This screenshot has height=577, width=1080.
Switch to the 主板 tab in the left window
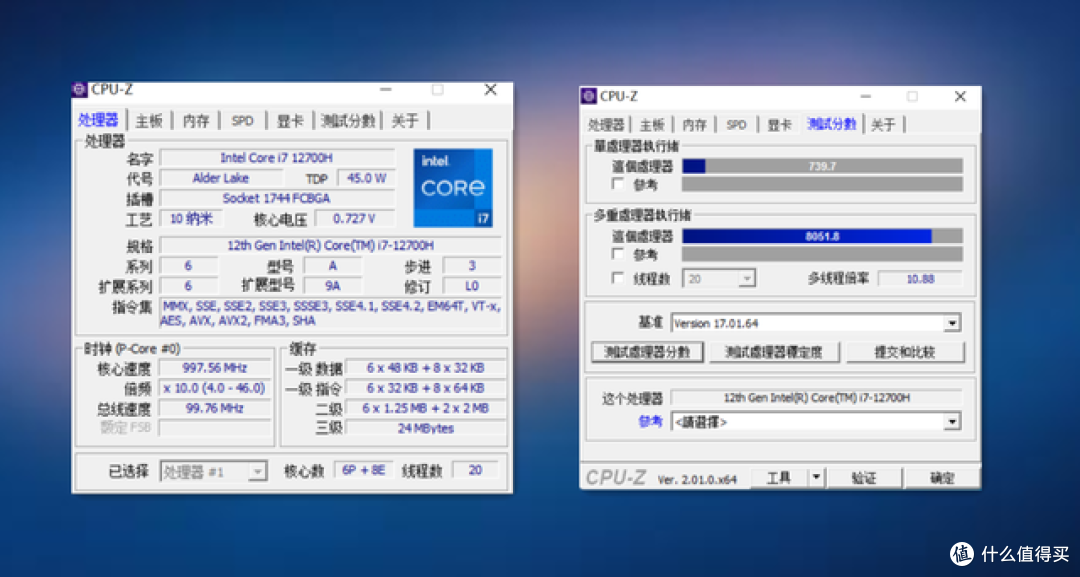point(149,121)
